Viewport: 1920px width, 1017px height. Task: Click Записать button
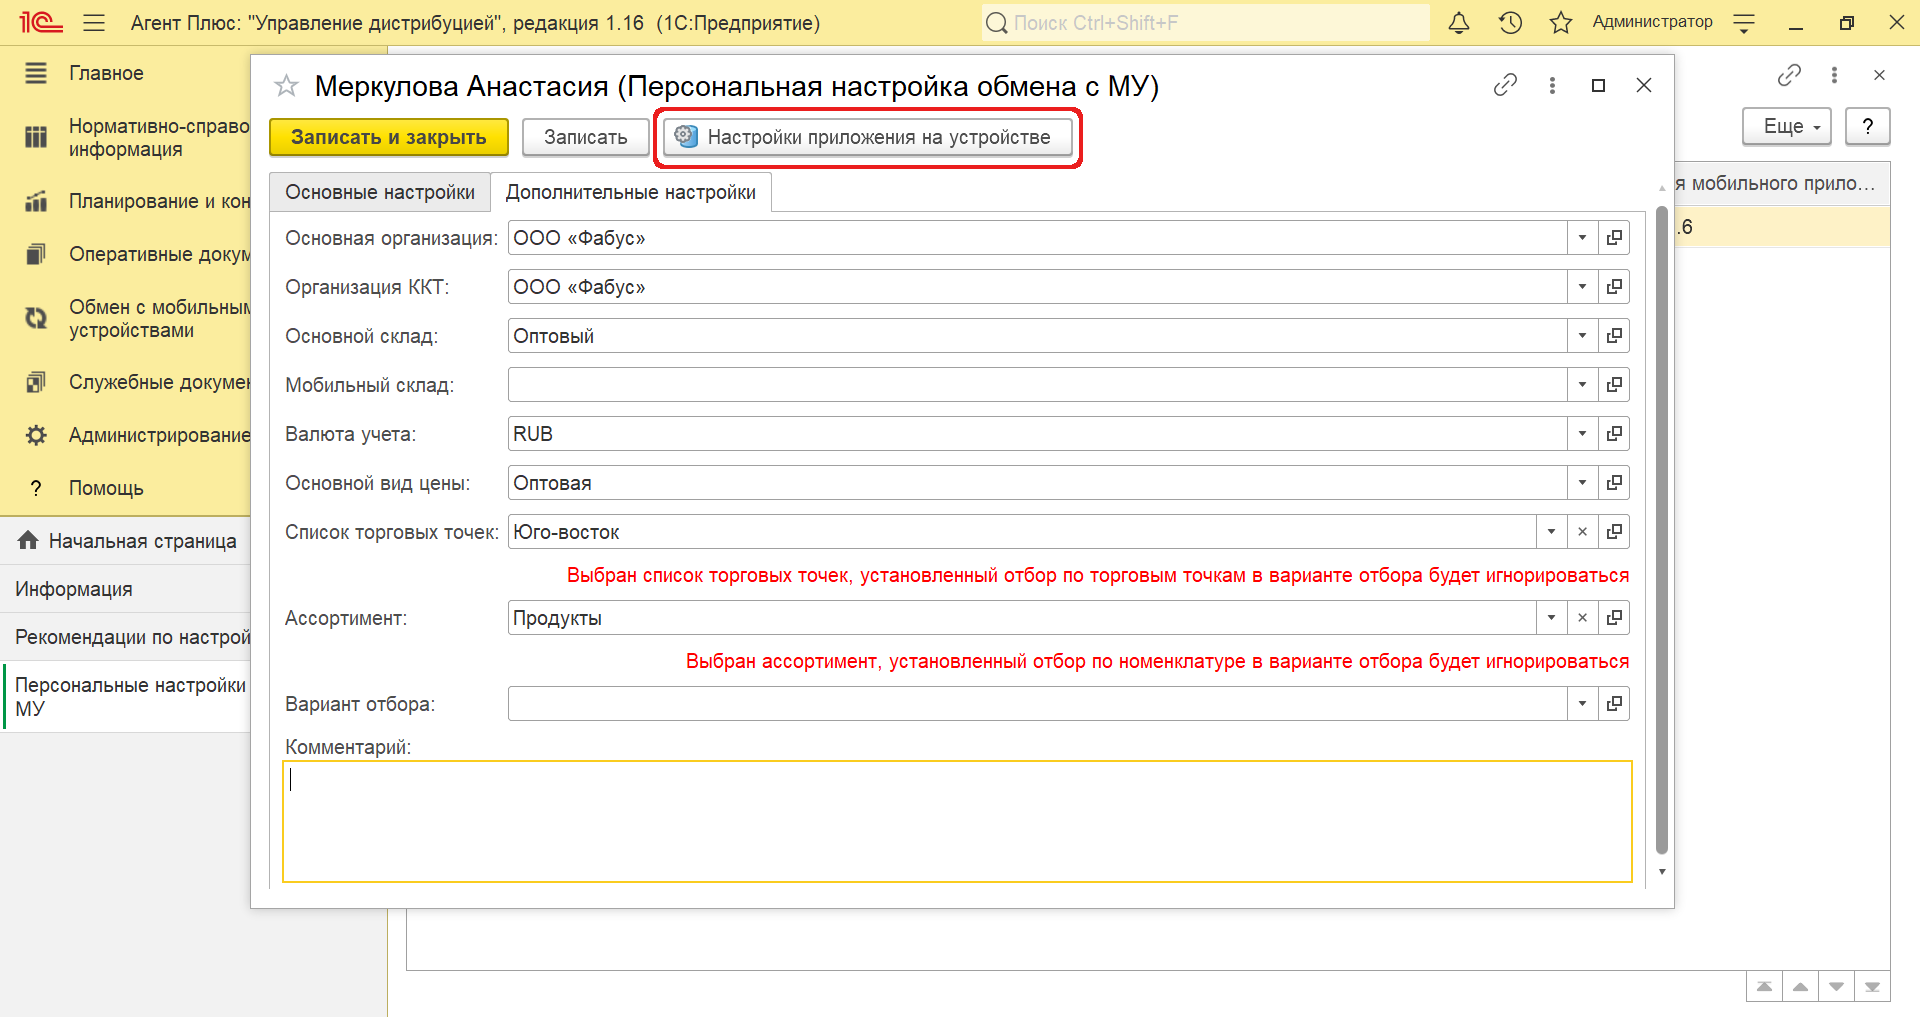(586, 137)
